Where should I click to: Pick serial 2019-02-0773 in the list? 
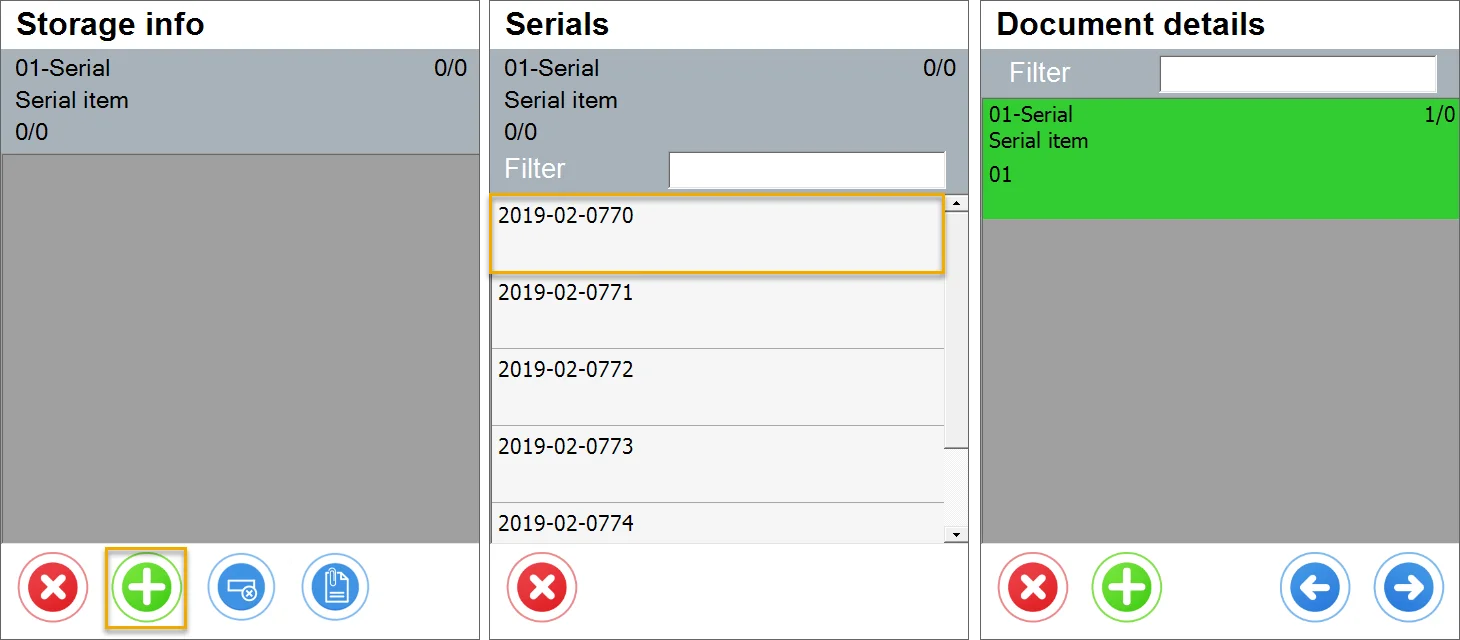716,463
